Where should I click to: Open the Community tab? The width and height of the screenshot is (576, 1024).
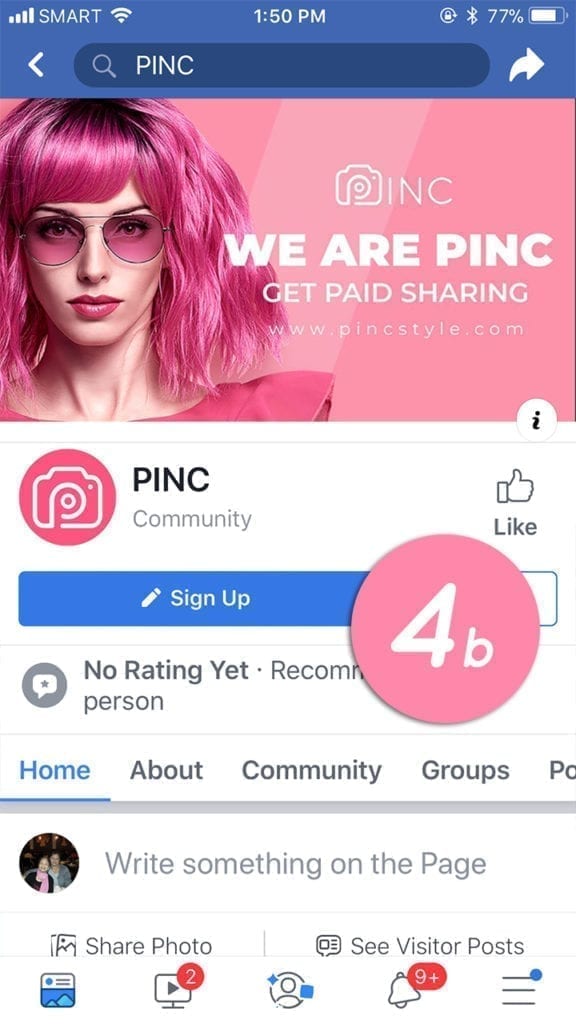[x=312, y=771]
